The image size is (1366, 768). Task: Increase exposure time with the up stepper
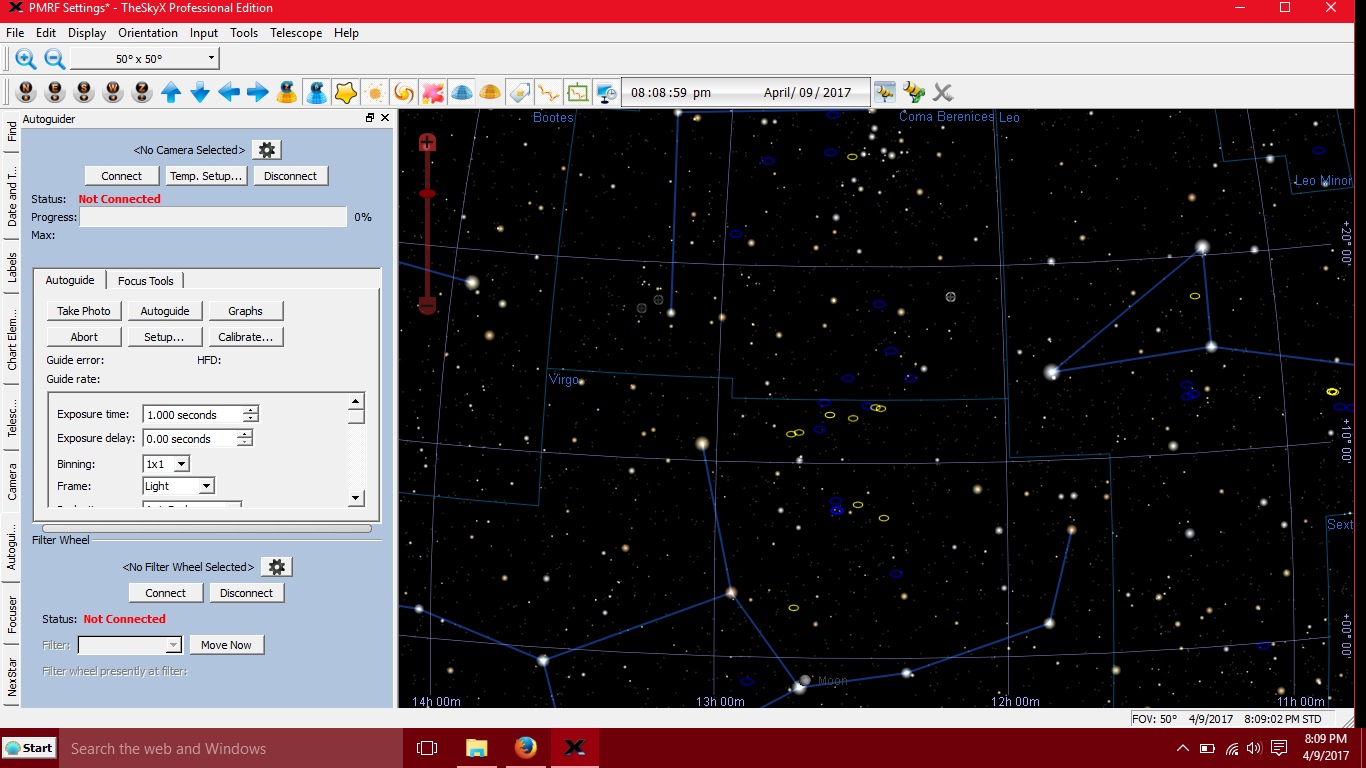[250, 410]
